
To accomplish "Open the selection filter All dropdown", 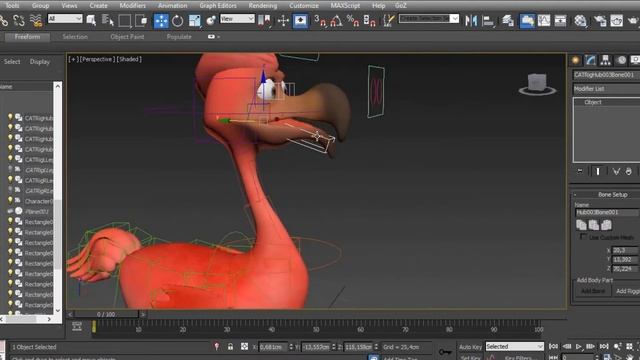I will [x=65, y=19].
